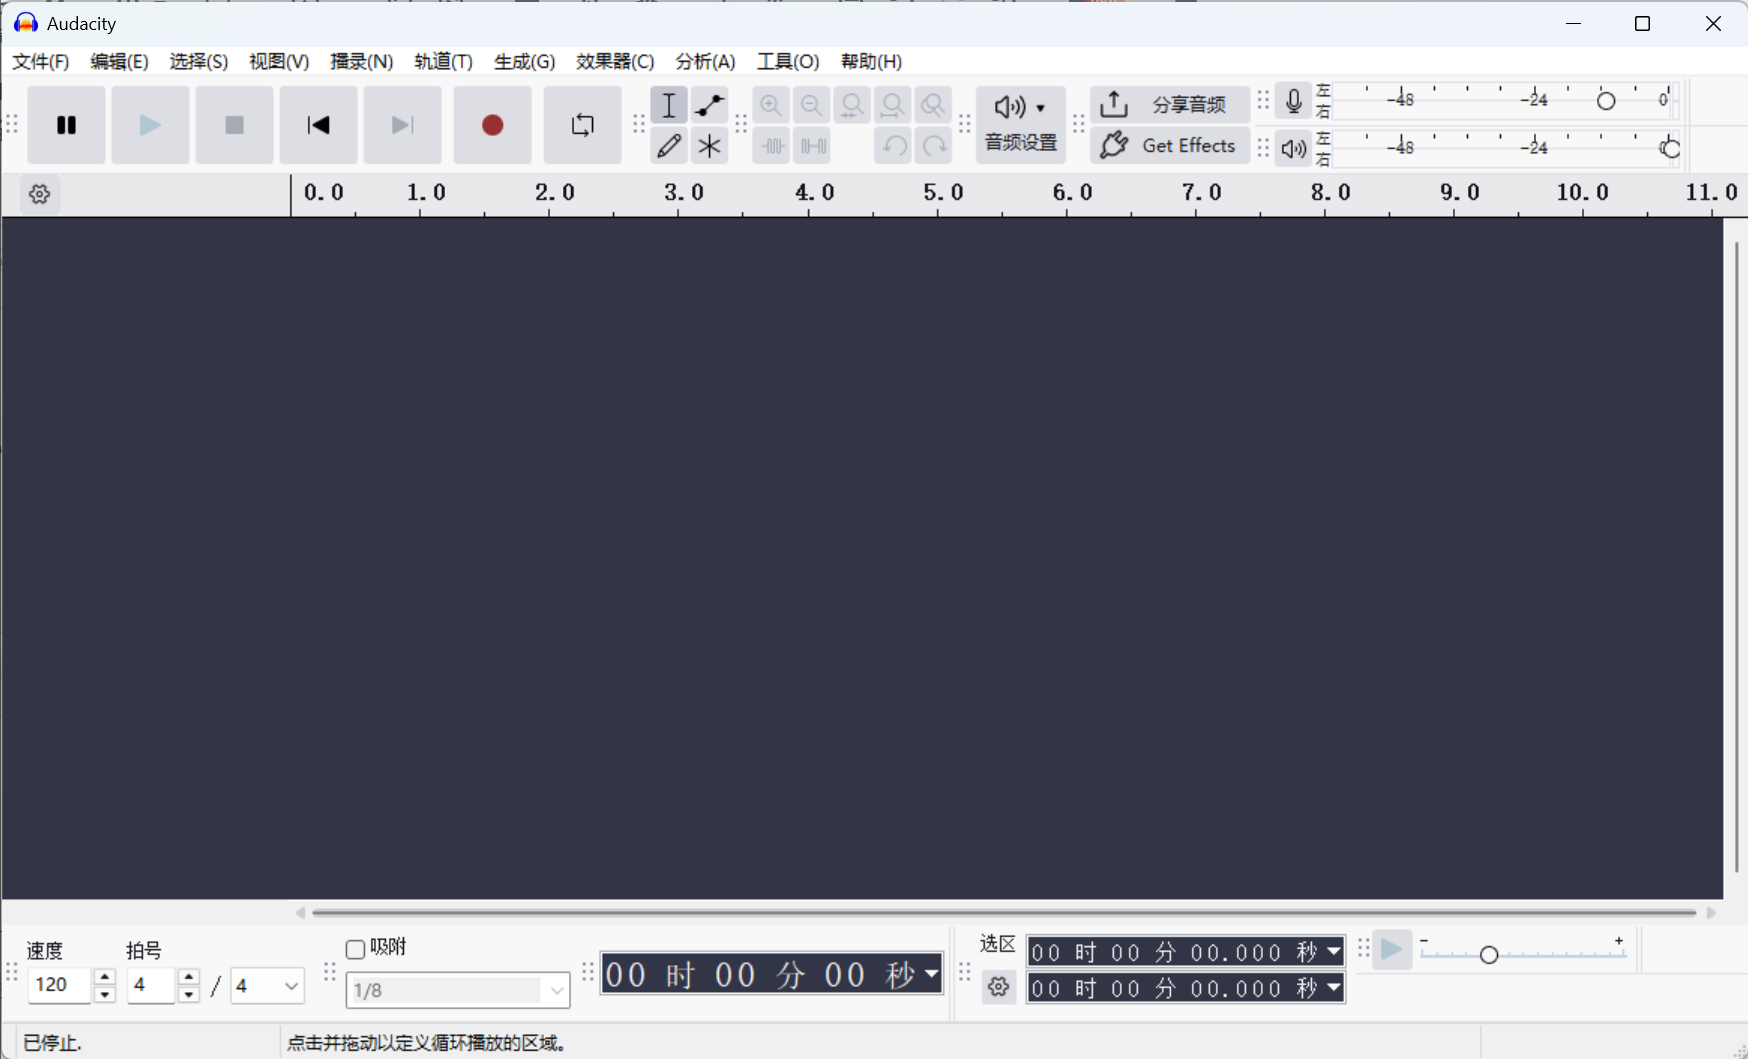Viewport: 1748px width, 1059px height.
Task: Fit selection to width zoom icon
Action: coord(852,105)
